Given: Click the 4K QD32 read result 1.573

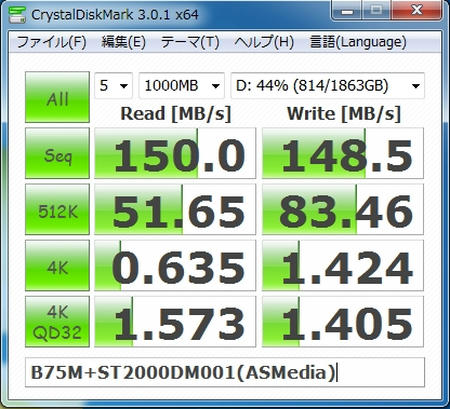Looking at the screenshot, I should [175, 322].
